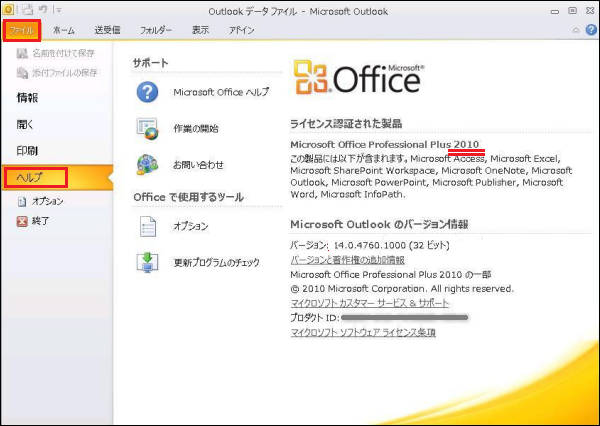This screenshot has width=600, height=426.
Task: Restore the Outlook window size
Action: coord(572,10)
